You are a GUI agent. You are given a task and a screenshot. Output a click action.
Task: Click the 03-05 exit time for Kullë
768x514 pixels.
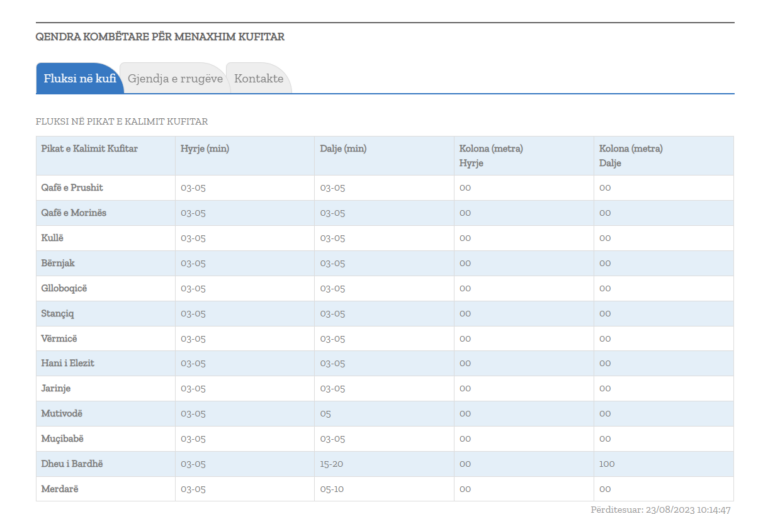point(333,238)
